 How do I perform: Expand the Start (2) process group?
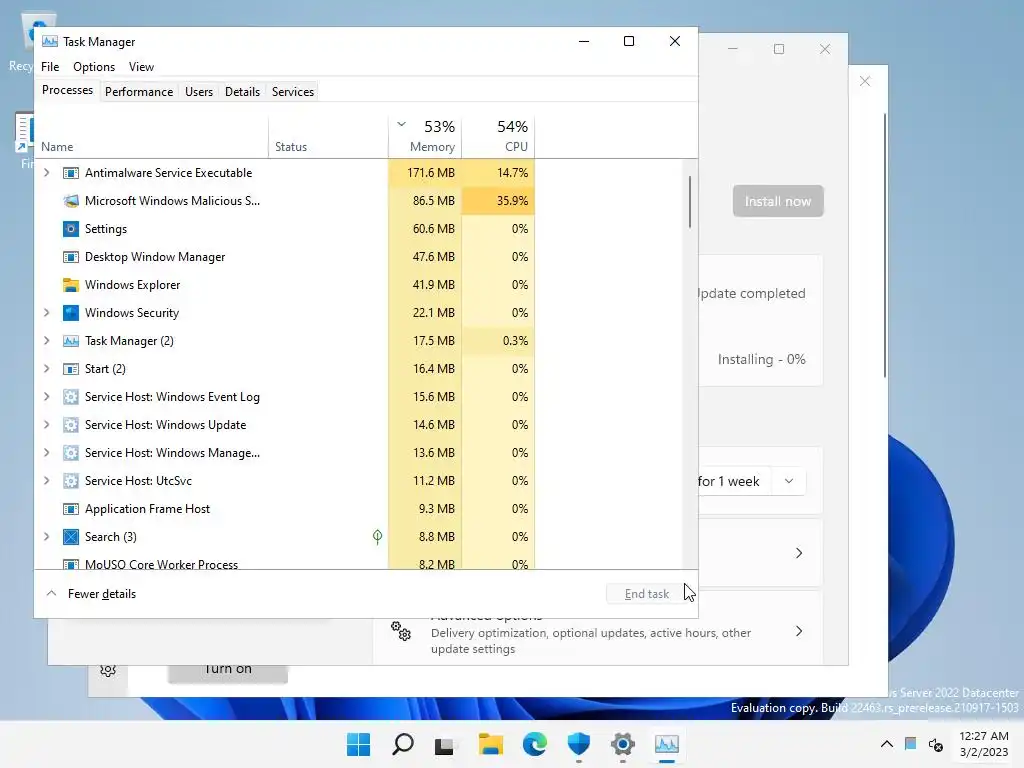tap(46, 369)
